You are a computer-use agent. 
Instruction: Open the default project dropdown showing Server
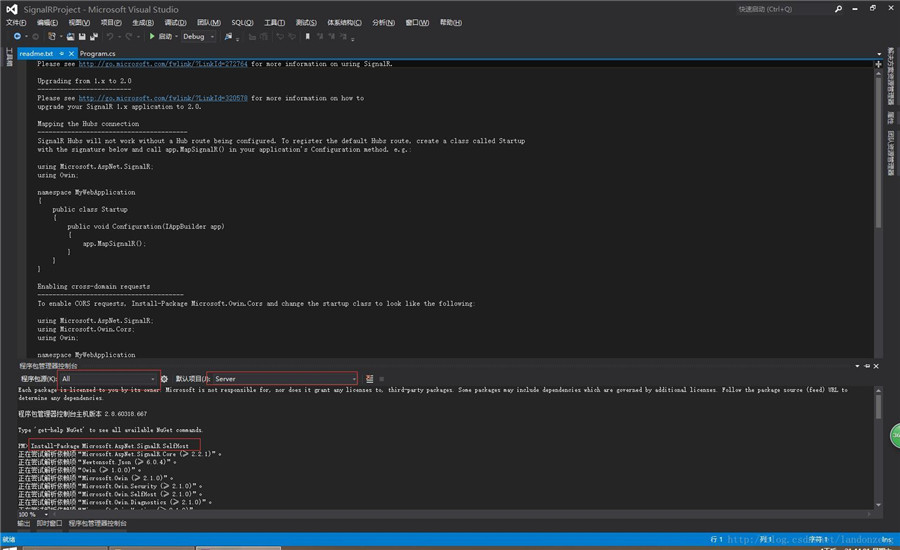coord(353,379)
